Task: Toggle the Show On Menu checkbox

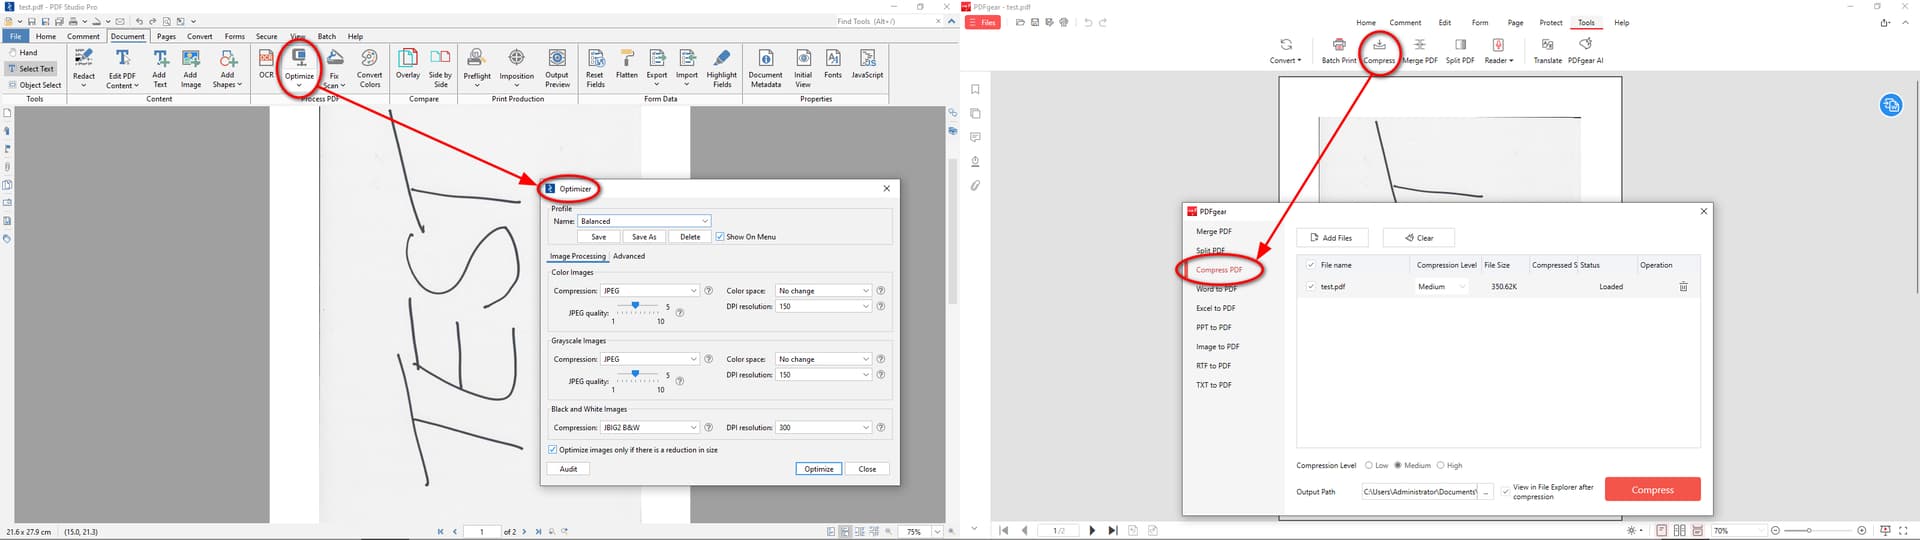Action: [720, 237]
